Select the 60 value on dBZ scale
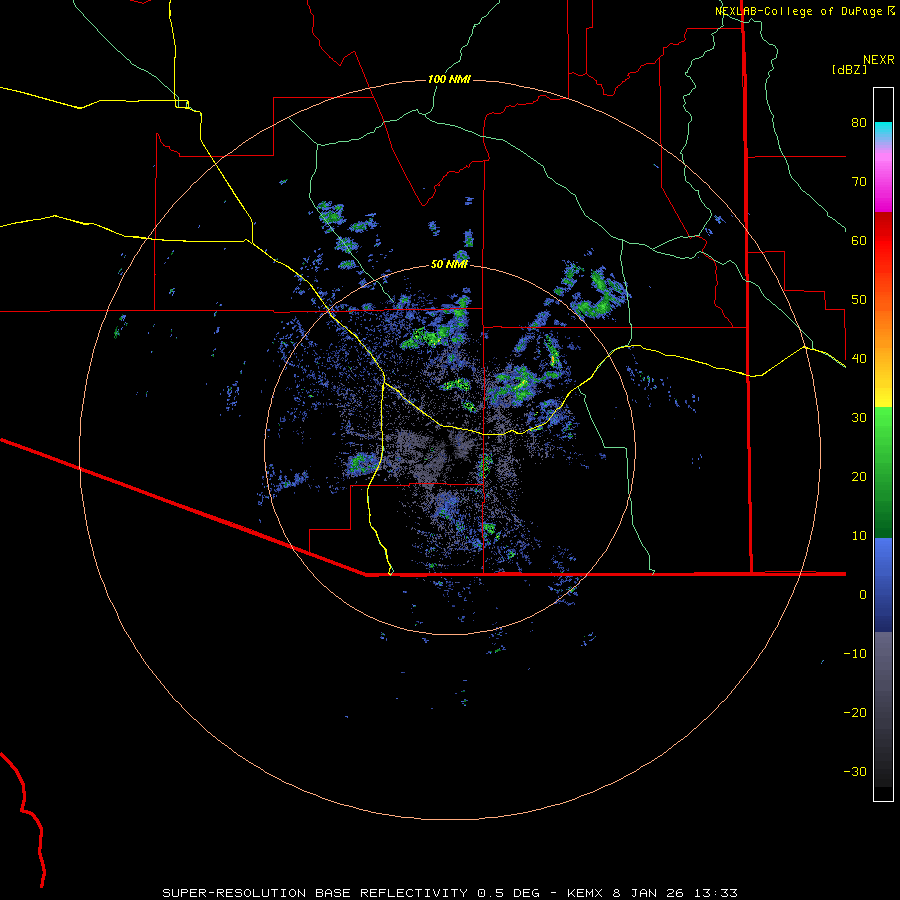The image size is (900, 900). pos(859,240)
